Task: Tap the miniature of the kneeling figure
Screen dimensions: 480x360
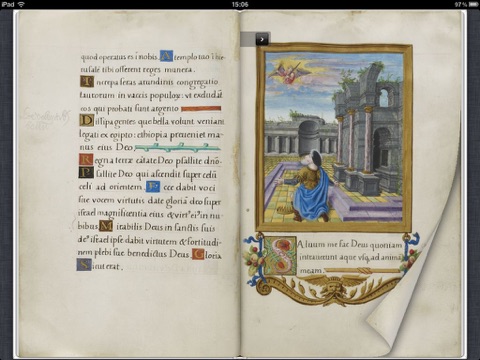Action: 334,138
